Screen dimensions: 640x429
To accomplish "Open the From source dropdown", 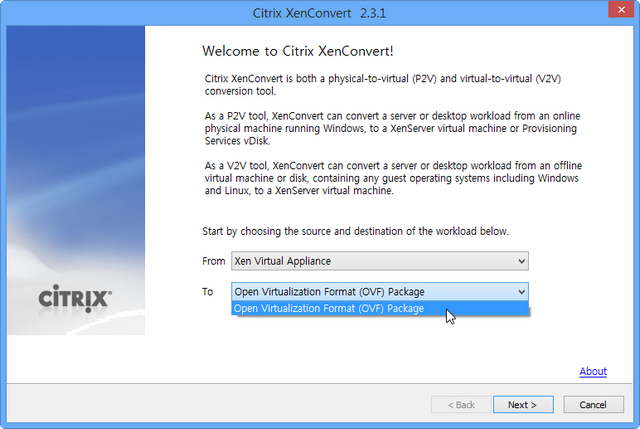I will pyautogui.click(x=380, y=261).
